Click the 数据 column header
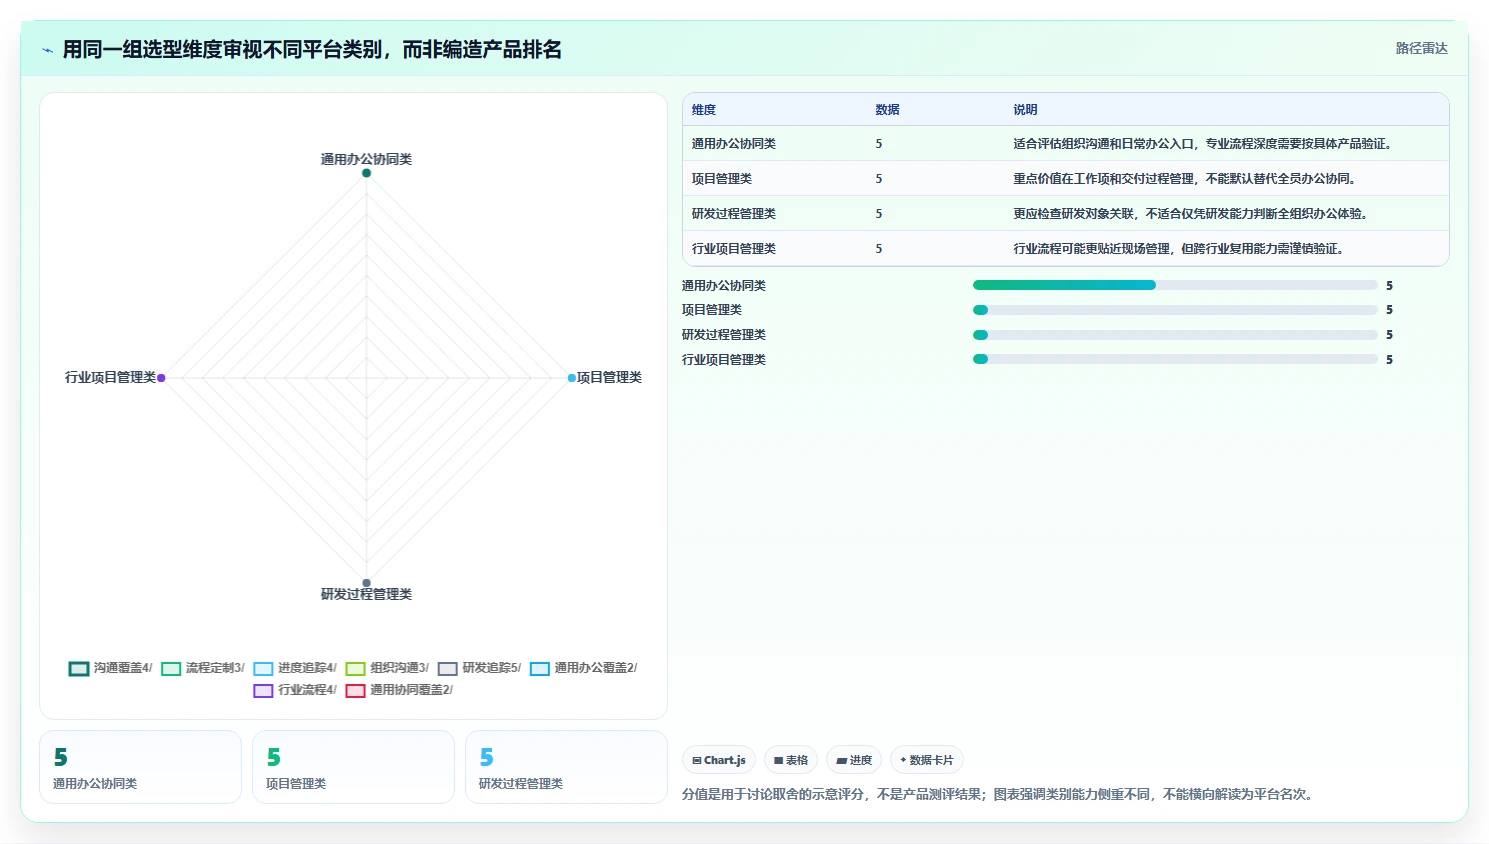 point(887,110)
